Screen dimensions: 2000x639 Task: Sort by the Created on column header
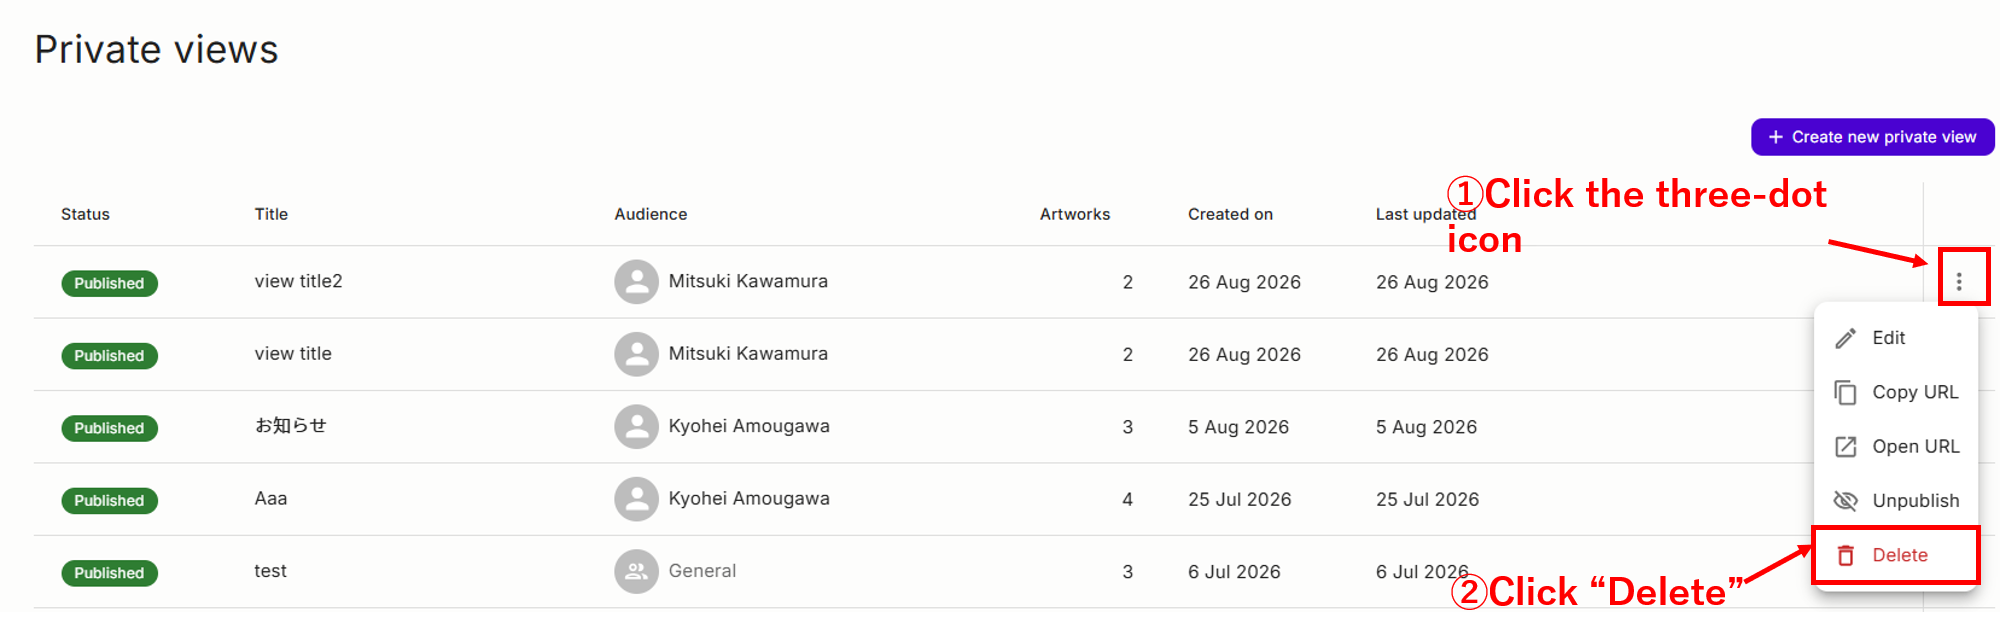pyautogui.click(x=1230, y=214)
